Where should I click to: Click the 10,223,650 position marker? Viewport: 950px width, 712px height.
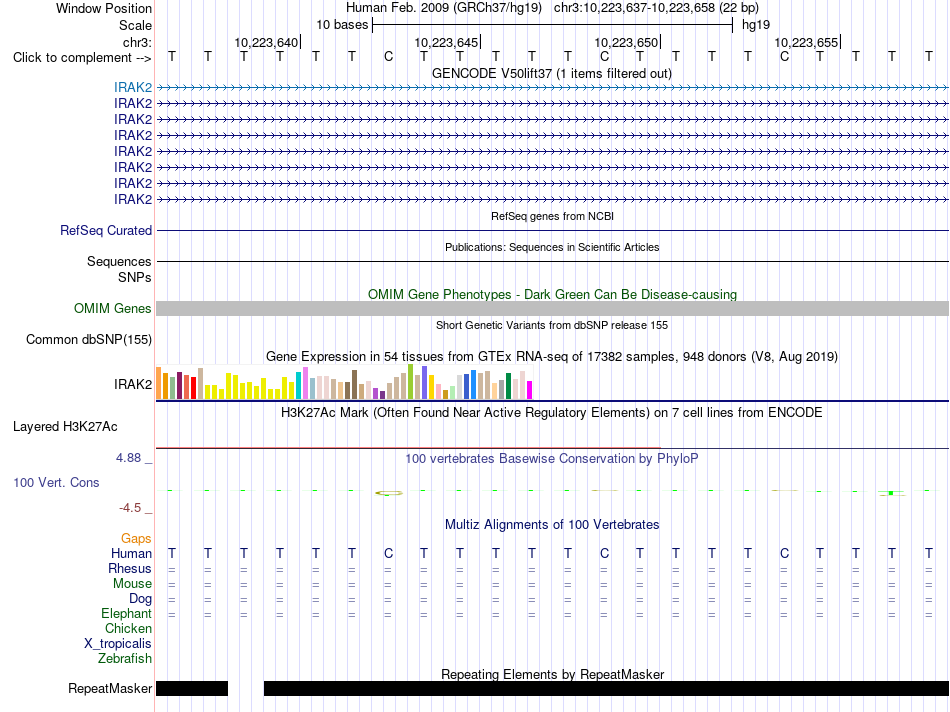point(626,42)
